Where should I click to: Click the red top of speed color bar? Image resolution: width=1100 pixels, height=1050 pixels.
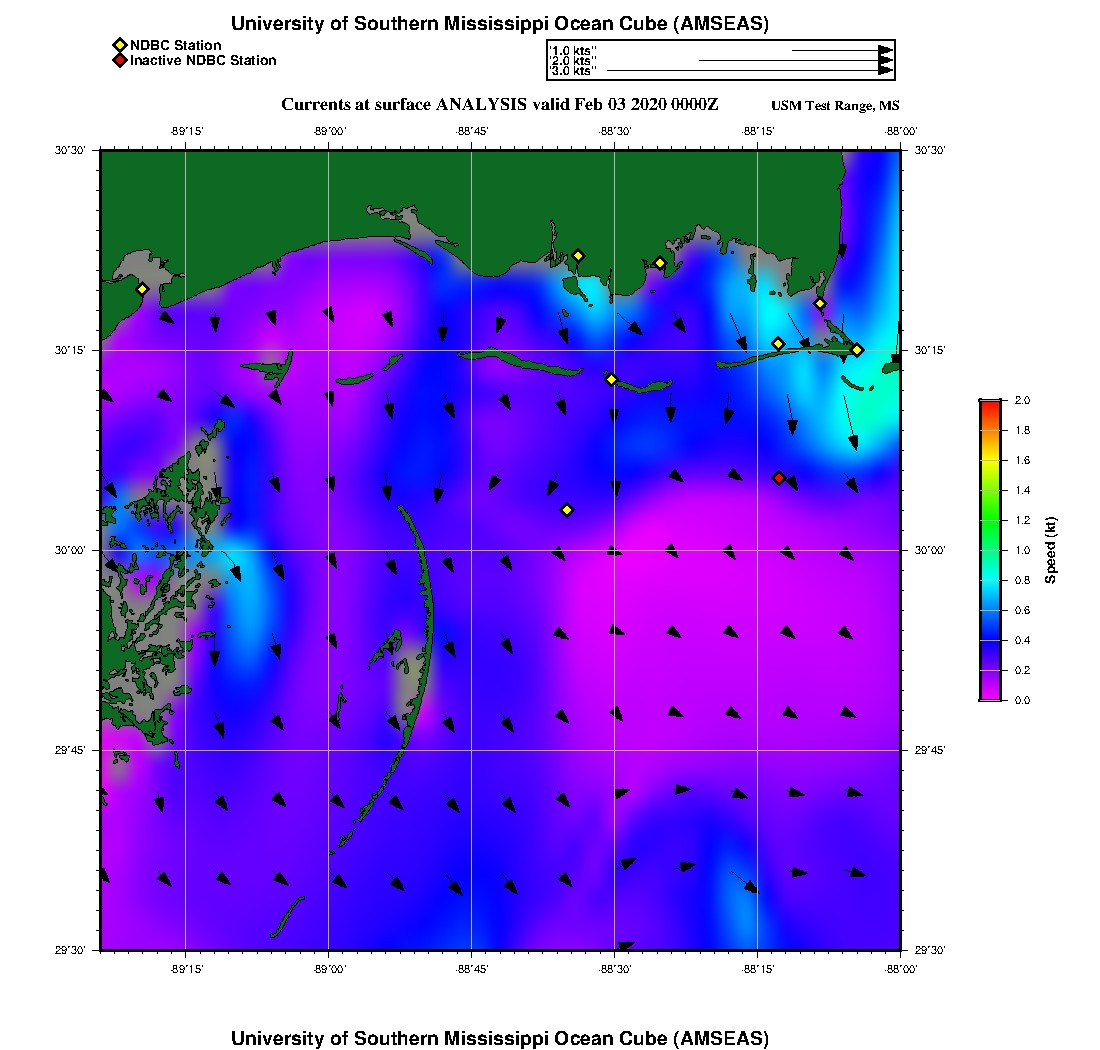point(990,403)
